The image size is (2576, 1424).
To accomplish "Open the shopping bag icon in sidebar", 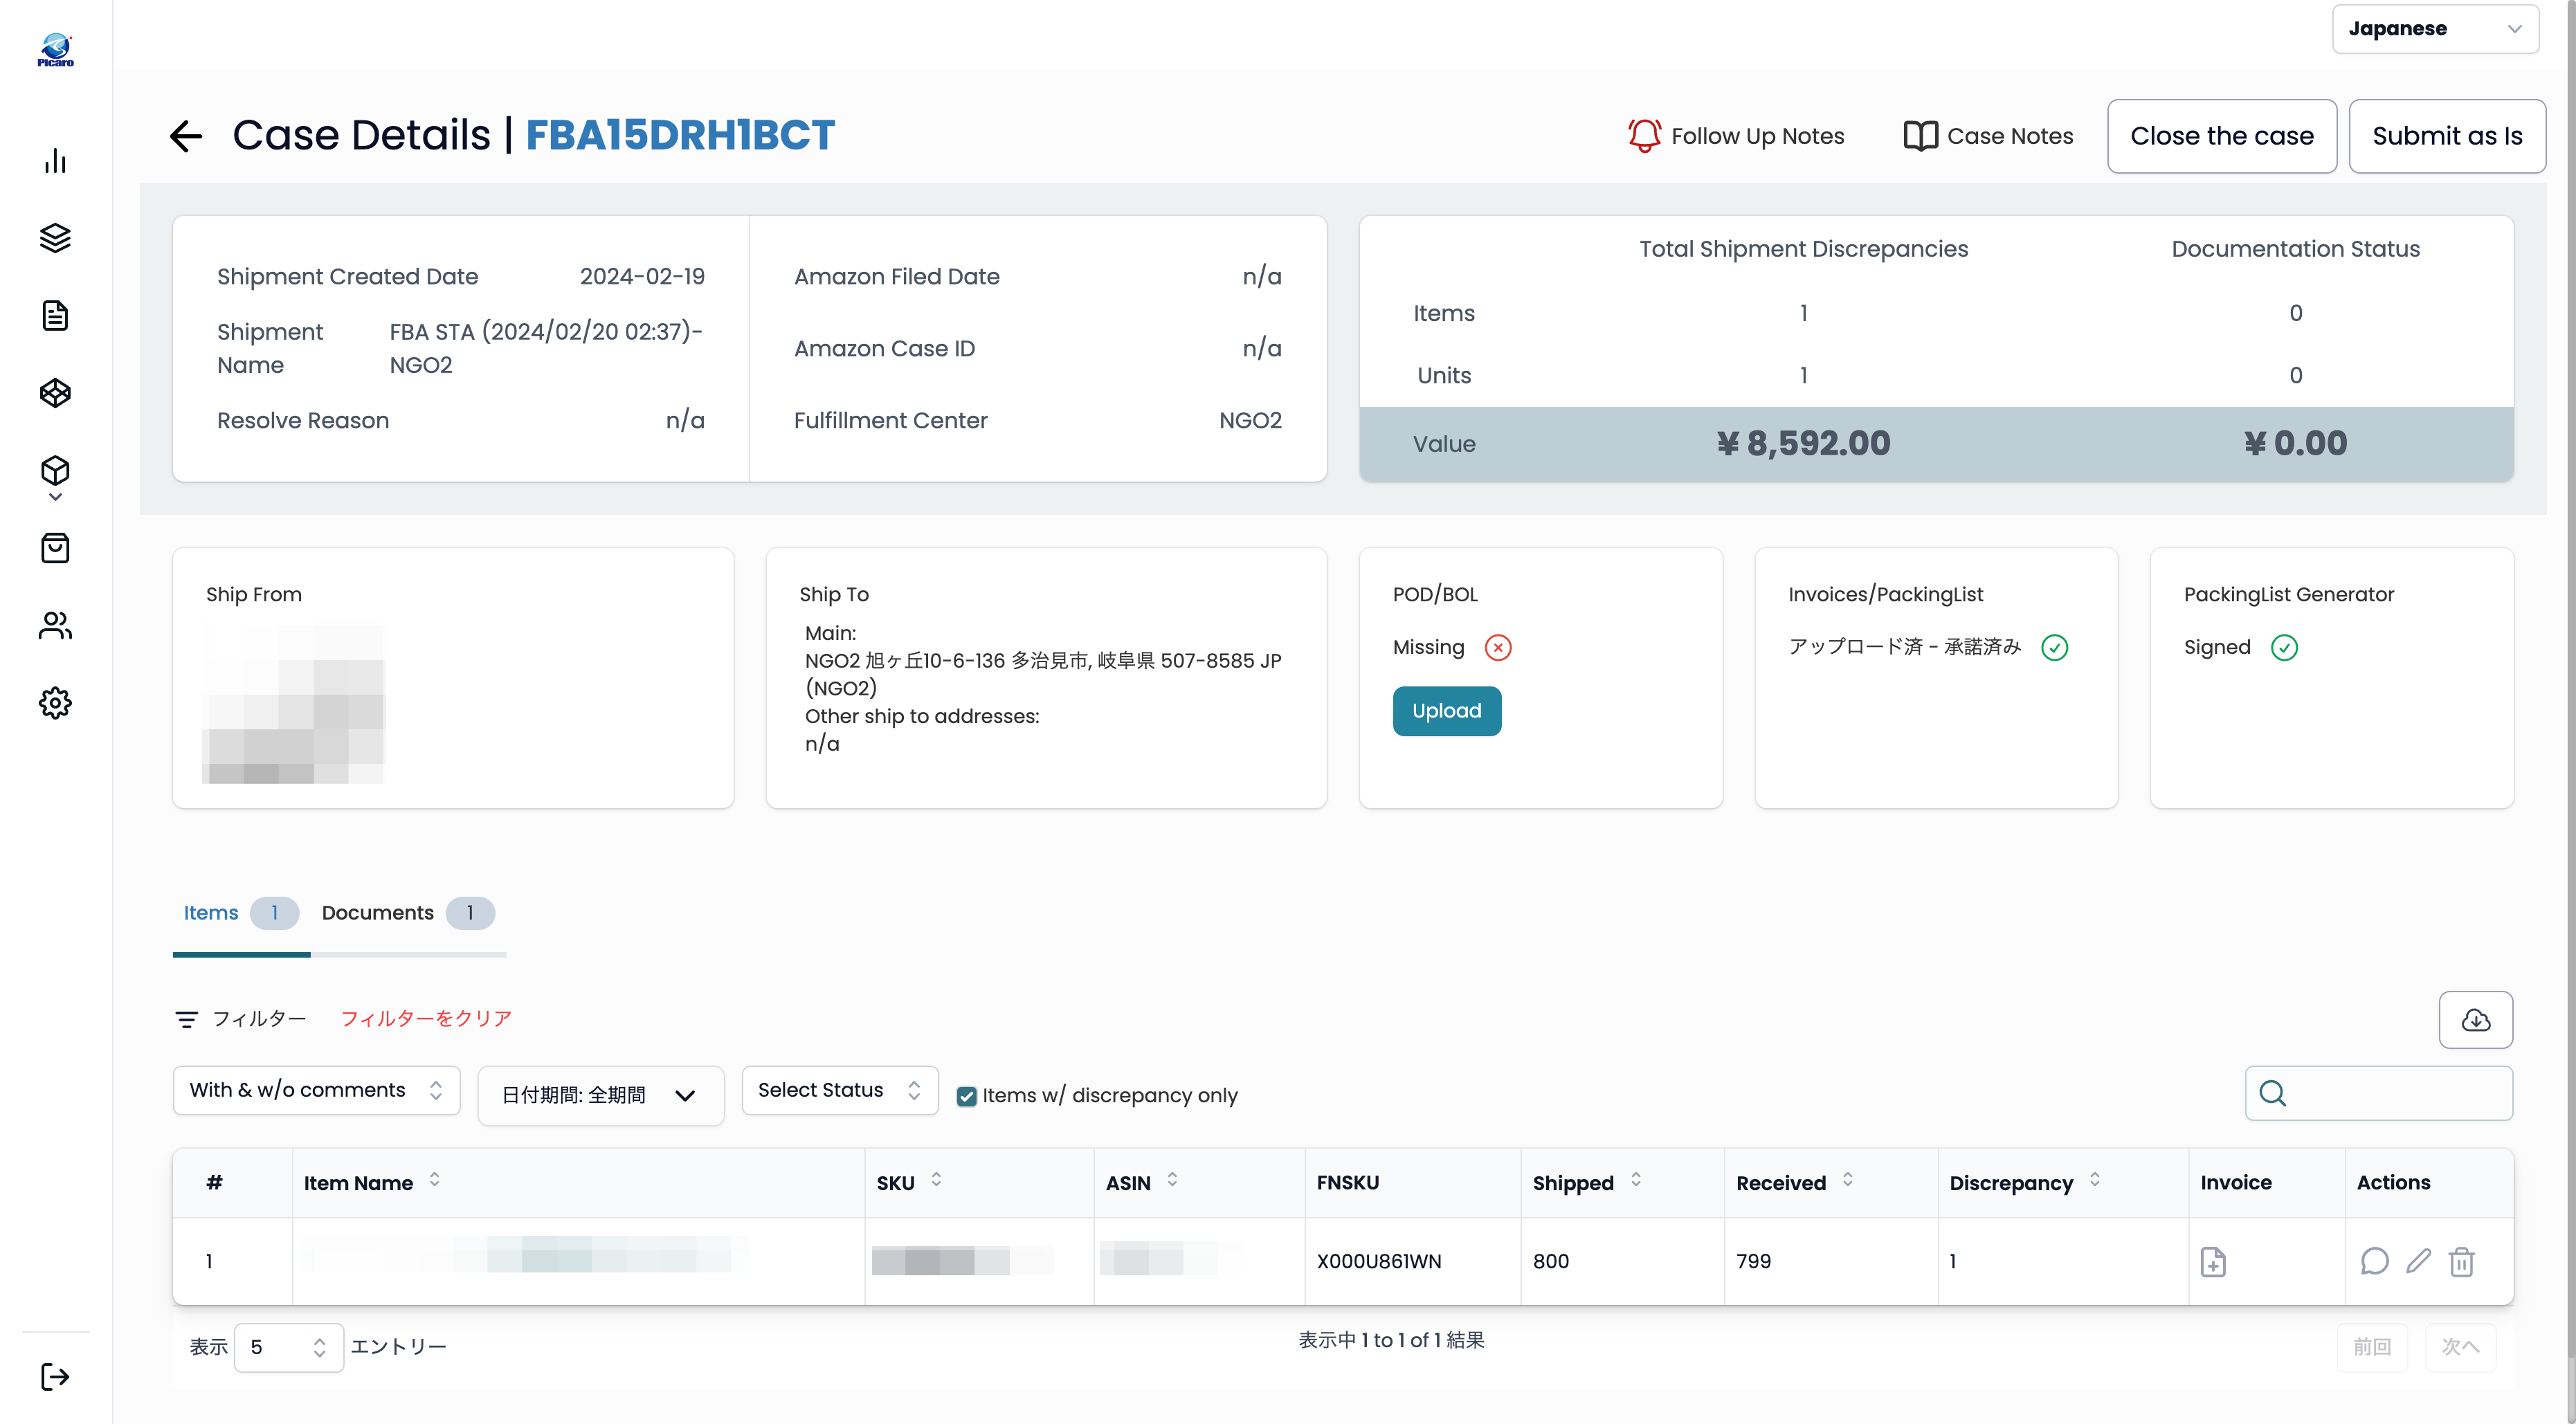I will 55,548.
